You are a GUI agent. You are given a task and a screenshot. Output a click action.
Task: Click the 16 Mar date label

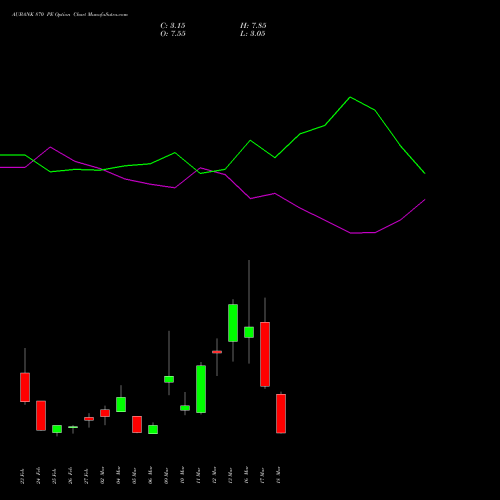click(246, 475)
